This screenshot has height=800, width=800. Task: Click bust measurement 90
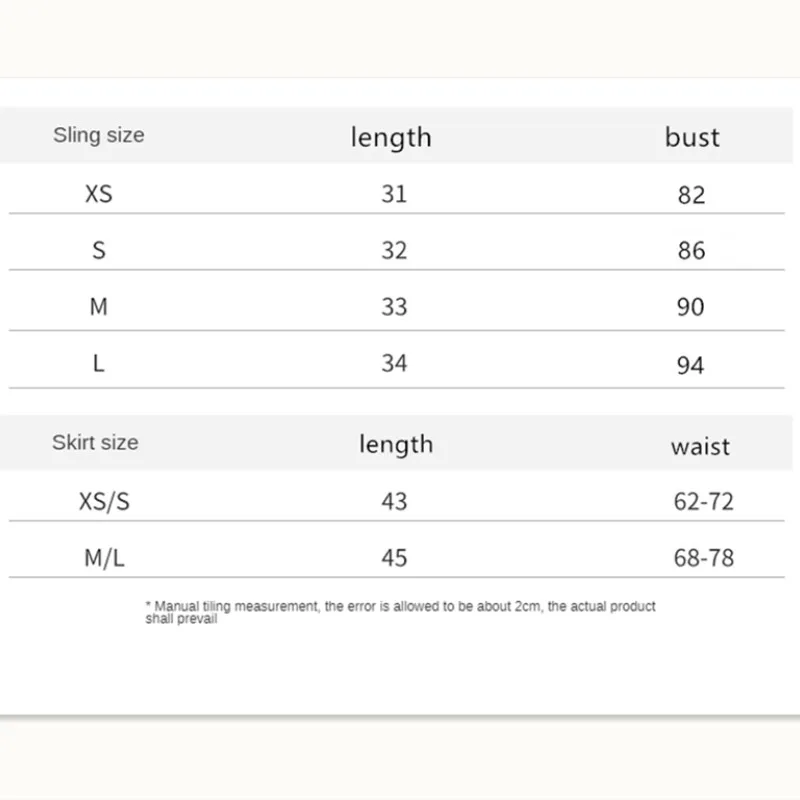pos(691,308)
